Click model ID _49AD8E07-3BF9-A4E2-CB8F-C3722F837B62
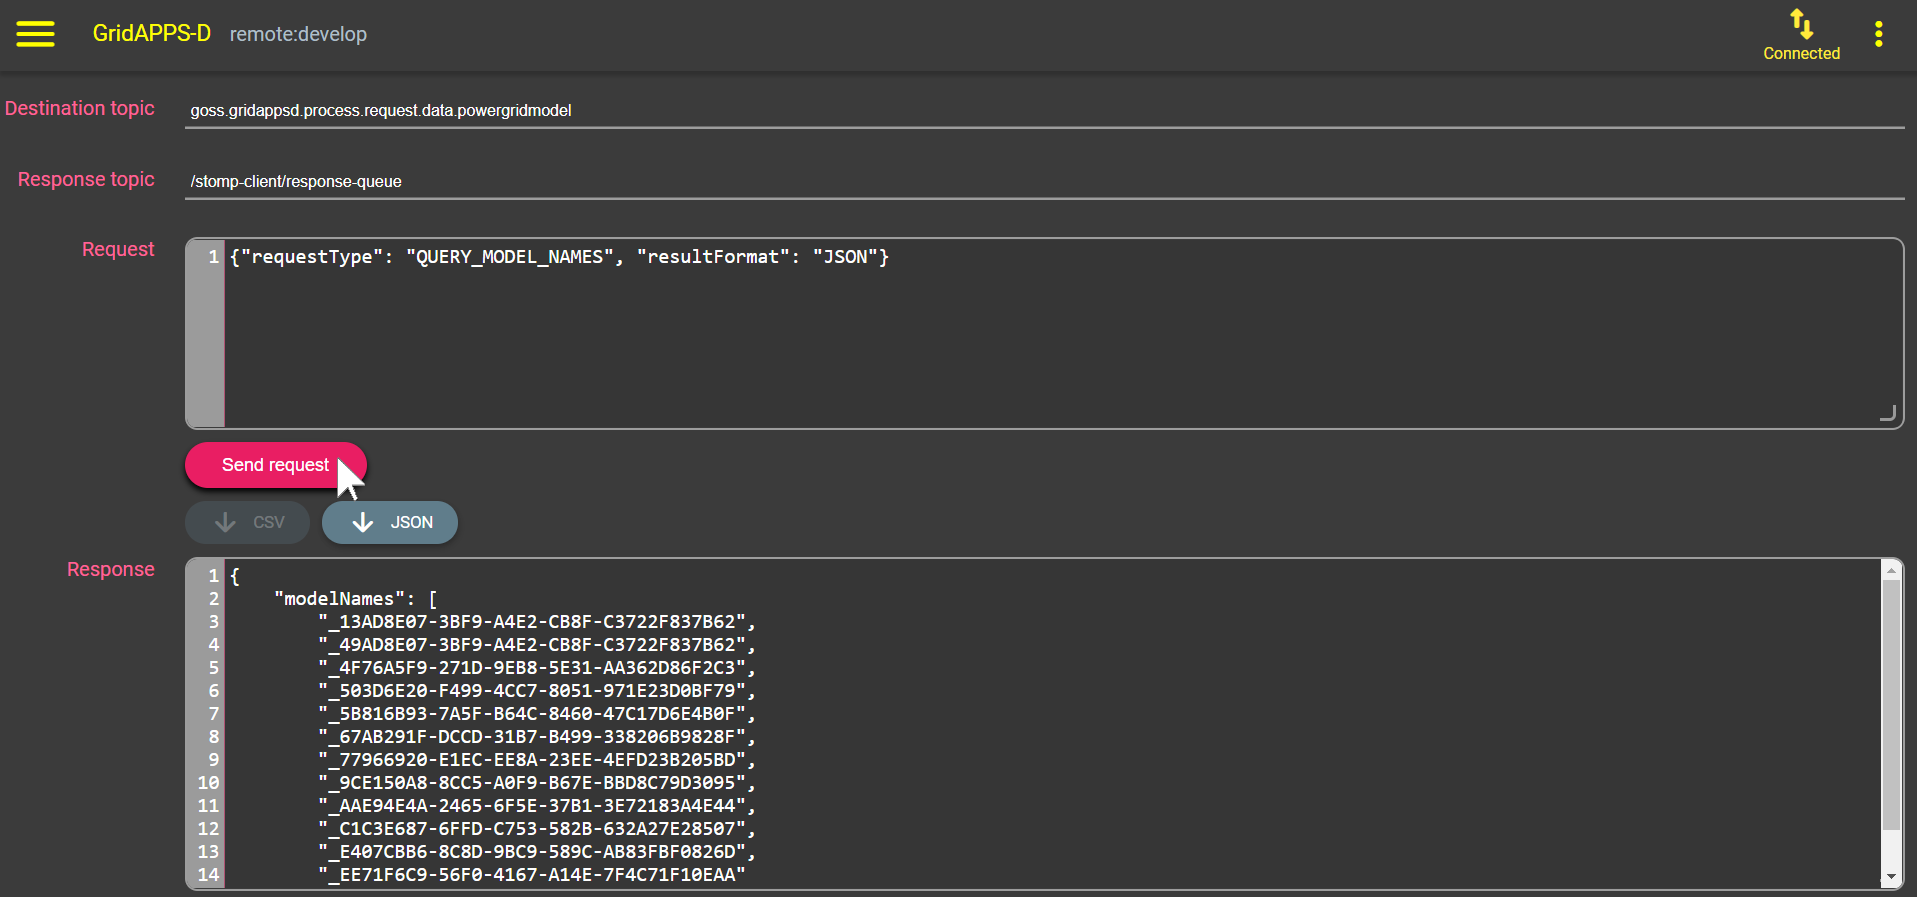 tap(532, 645)
